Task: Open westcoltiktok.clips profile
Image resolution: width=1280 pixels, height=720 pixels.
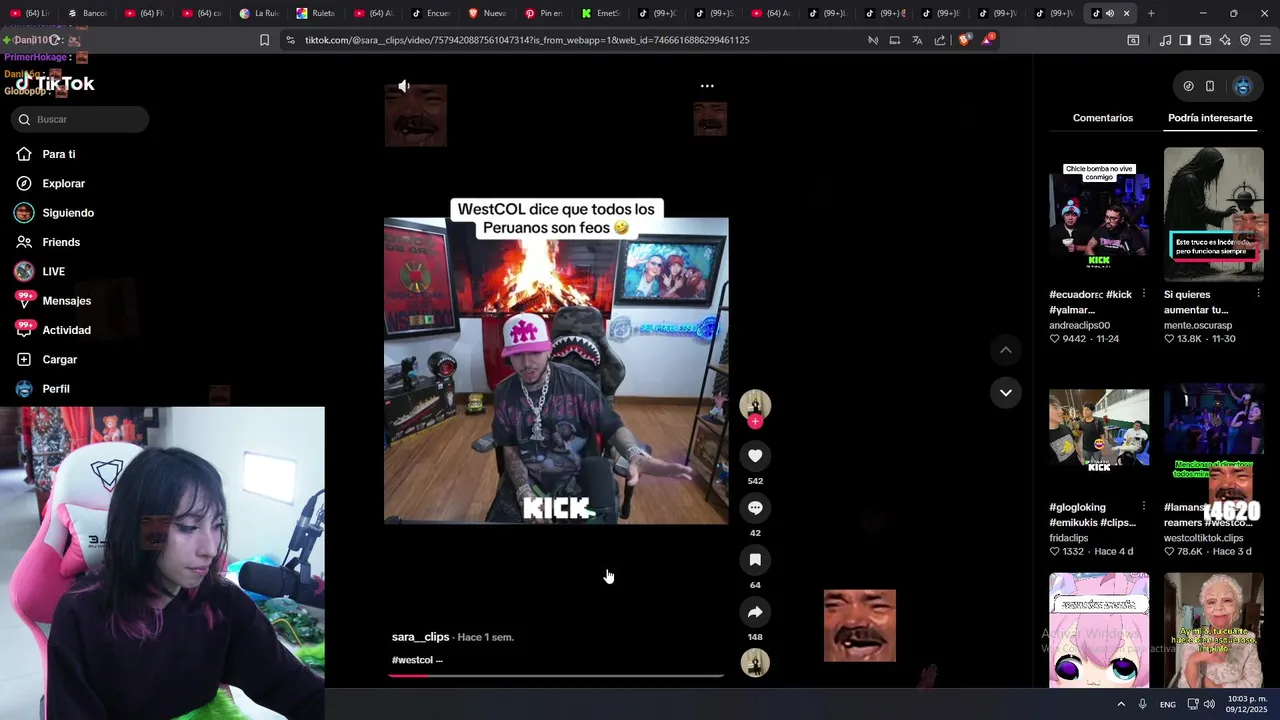Action: click(x=1204, y=538)
